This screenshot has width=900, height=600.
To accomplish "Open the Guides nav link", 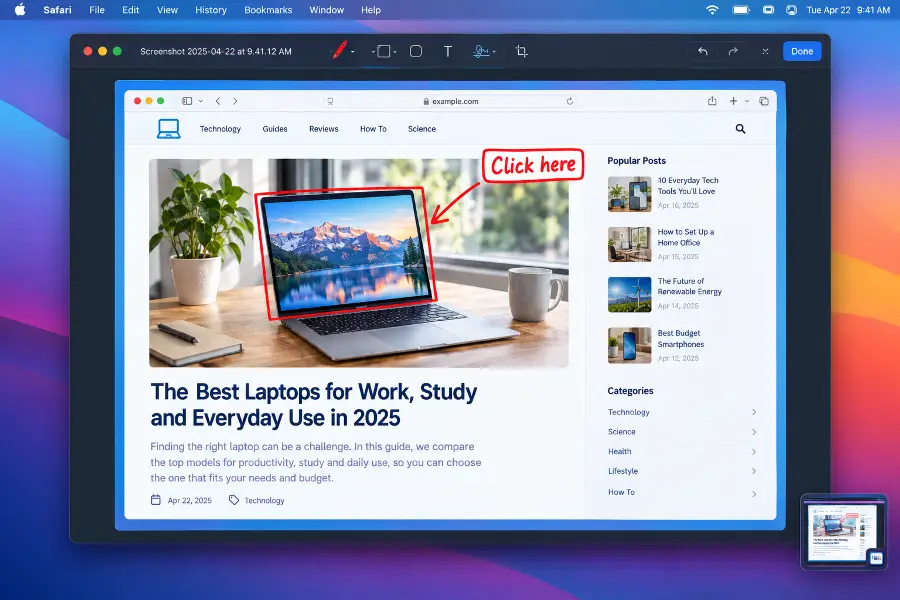I will coord(275,129).
